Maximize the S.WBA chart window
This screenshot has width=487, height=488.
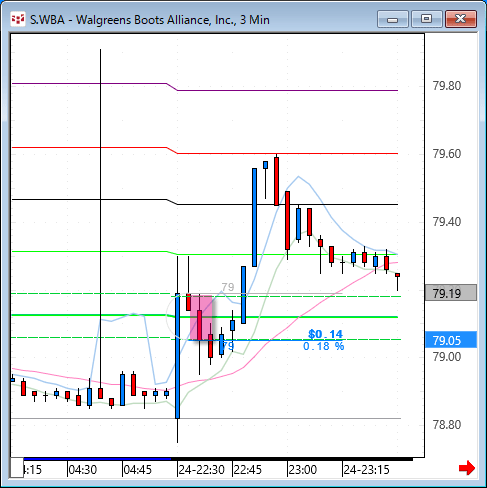click(x=427, y=19)
